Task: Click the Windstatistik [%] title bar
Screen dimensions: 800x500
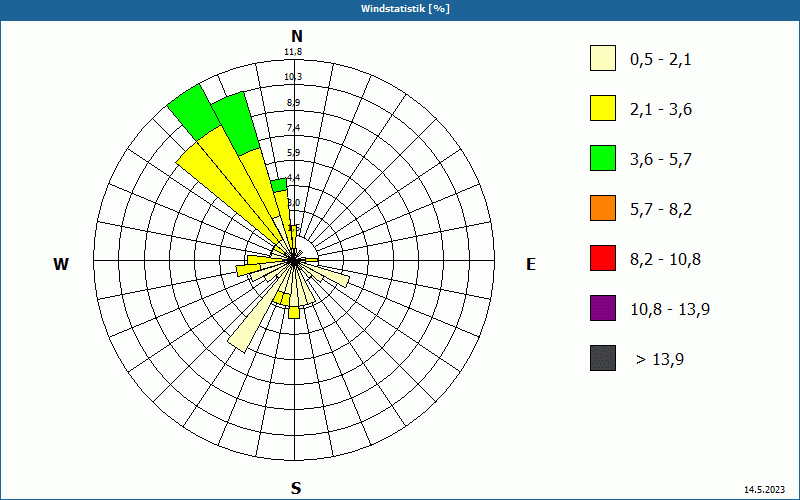Action: pos(400,9)
